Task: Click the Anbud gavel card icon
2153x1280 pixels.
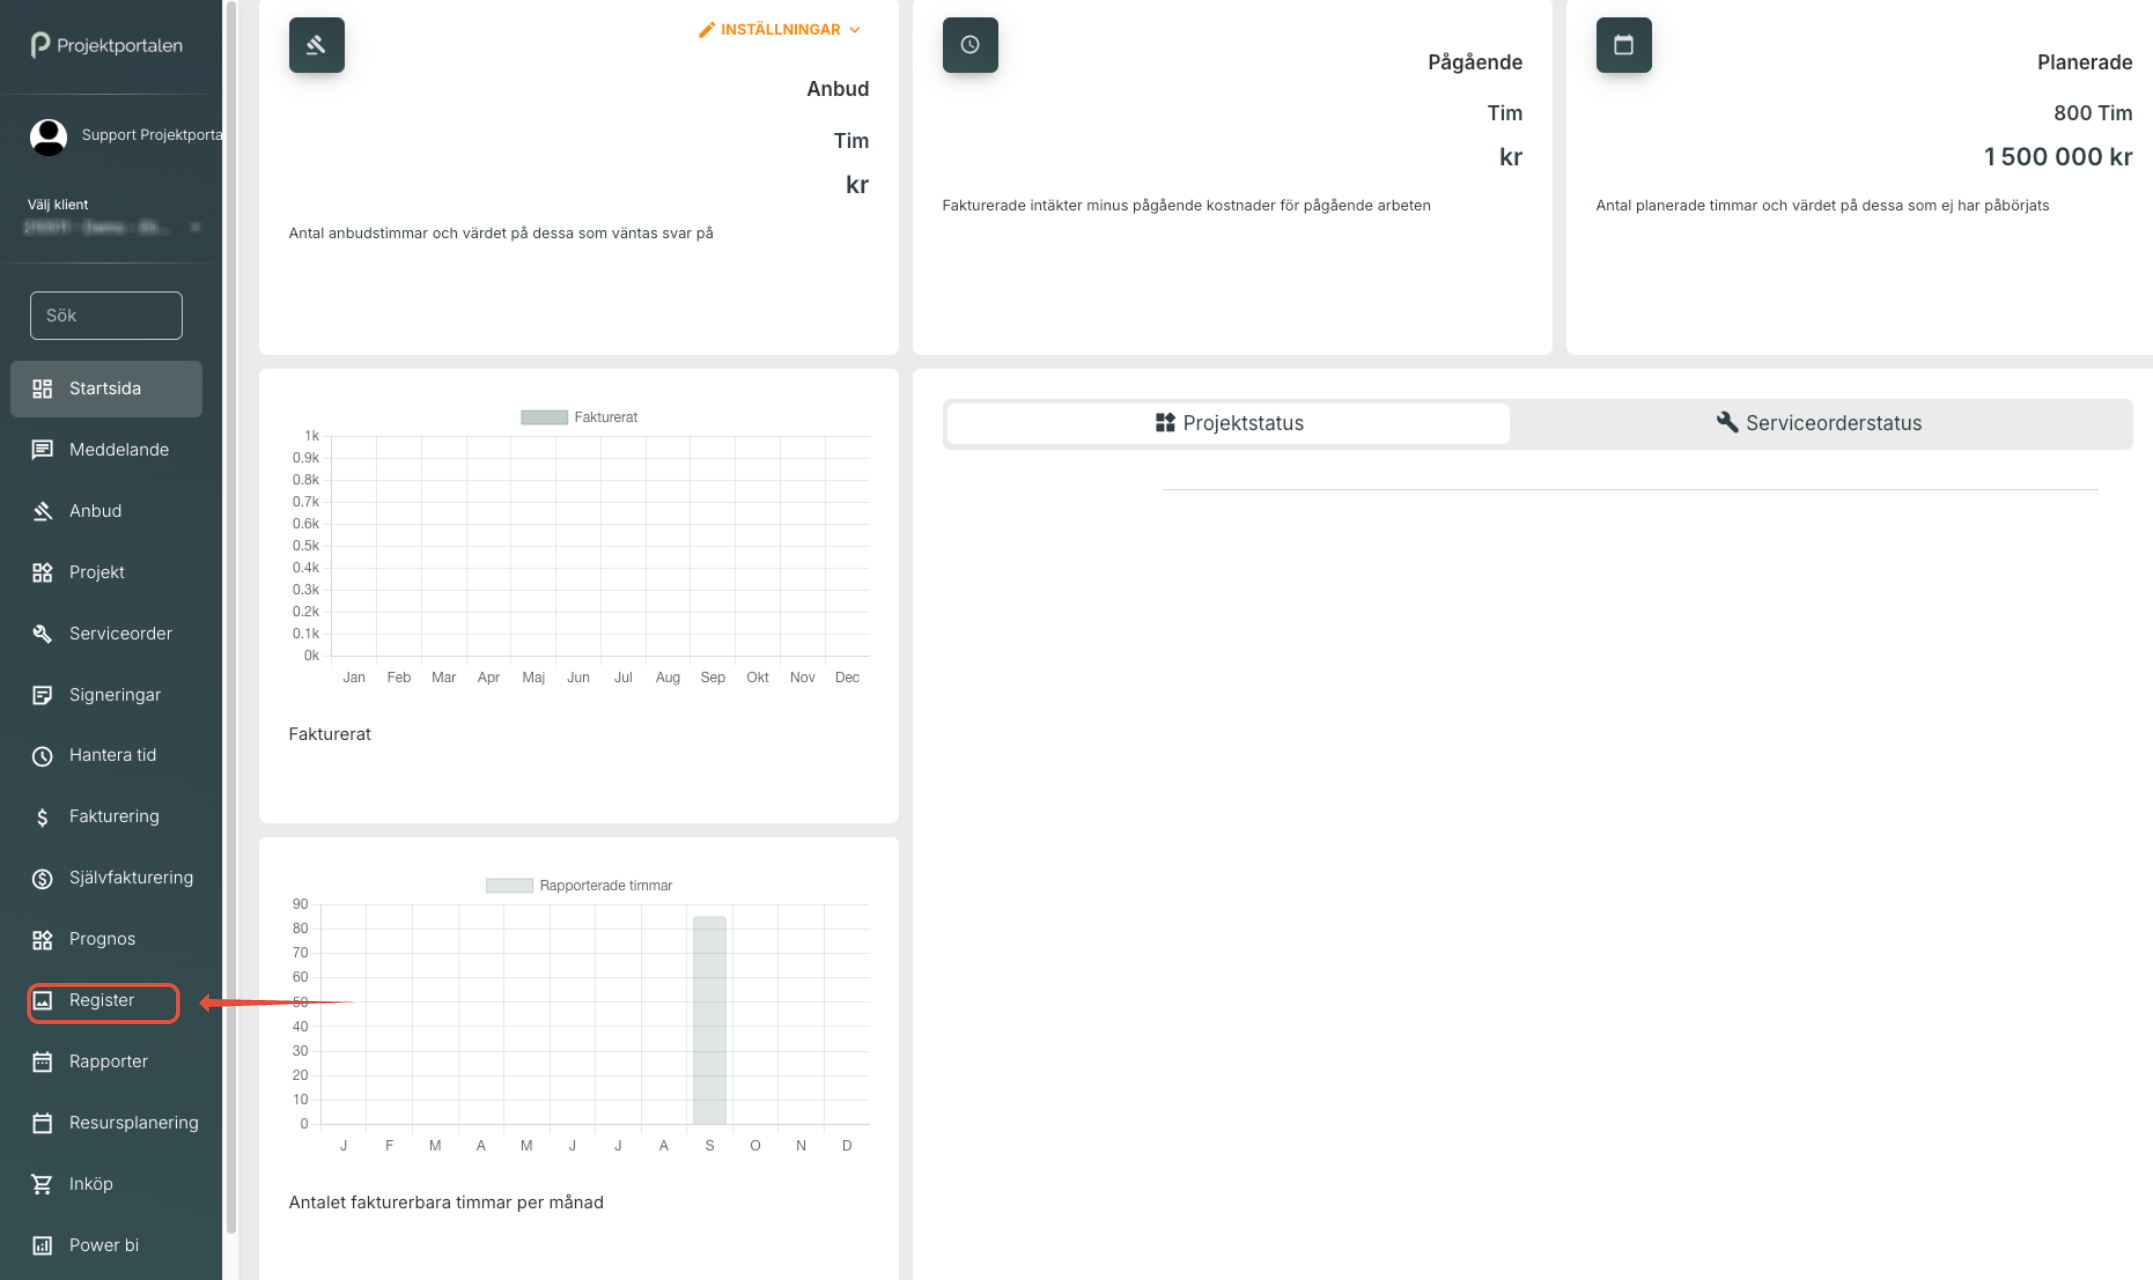Action: point(316,45)
